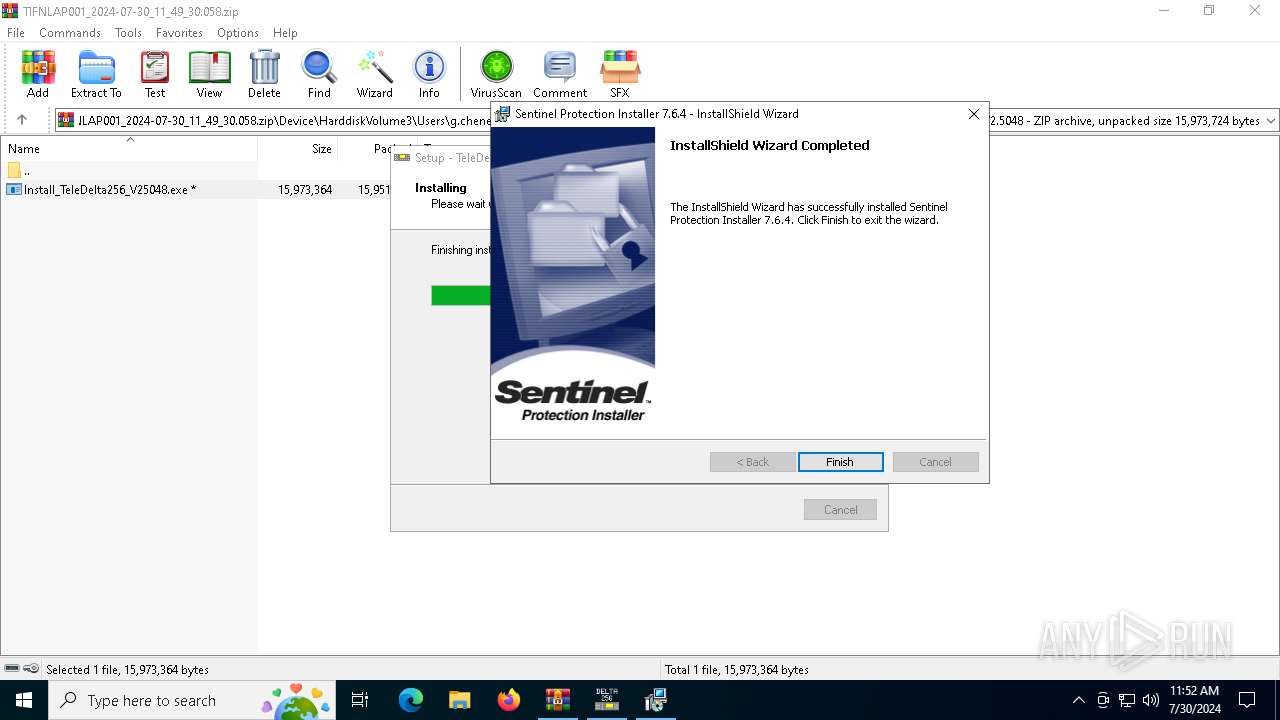1280x720 pixels.
Task: Open the Options menu
Action: pyautogui.click(x=238, y=32)
